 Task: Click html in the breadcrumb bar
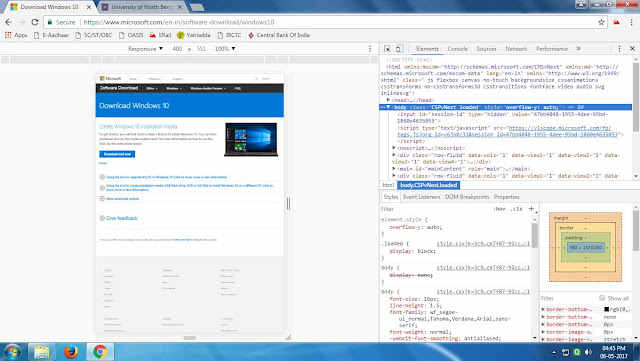[388, 185]
